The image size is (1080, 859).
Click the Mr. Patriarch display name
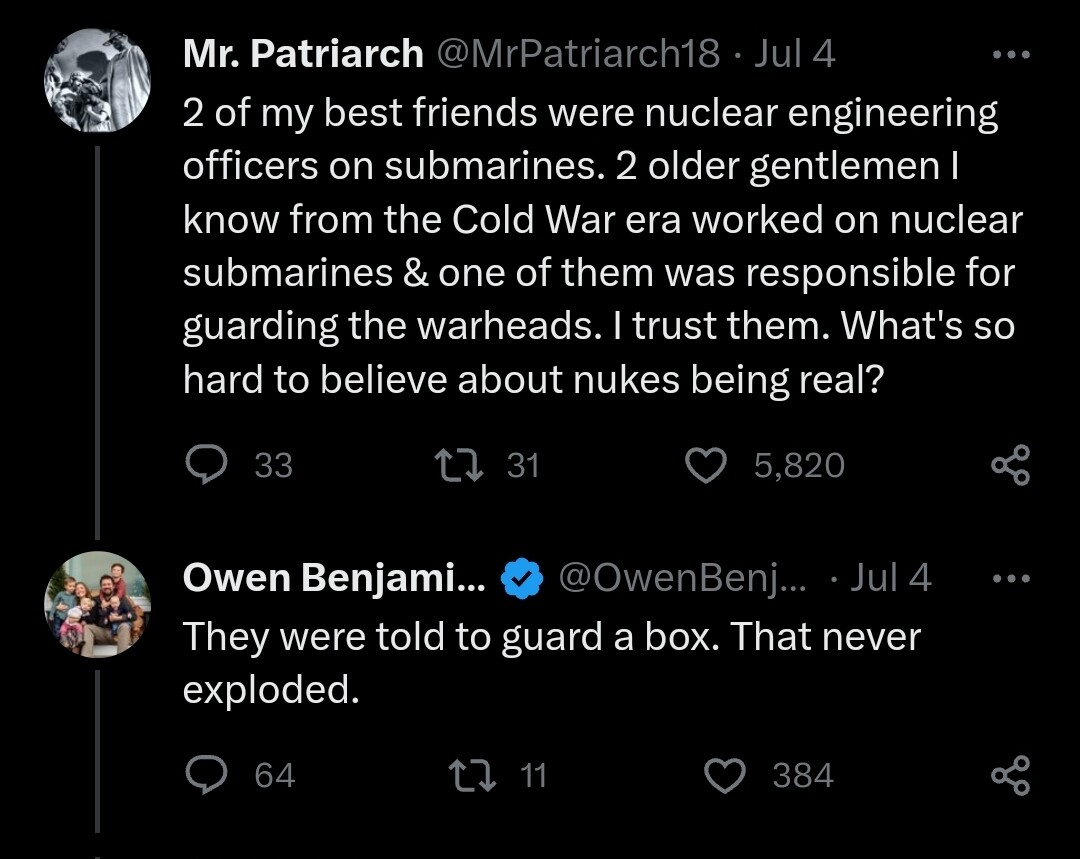click(303, 54)
